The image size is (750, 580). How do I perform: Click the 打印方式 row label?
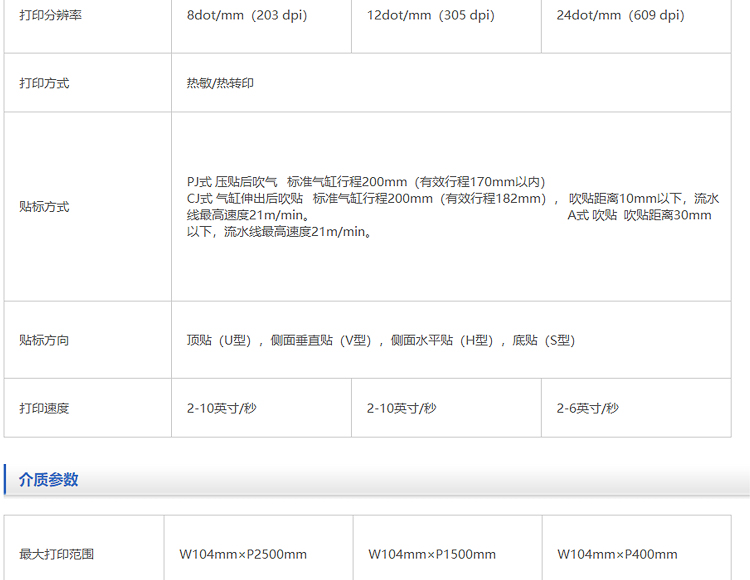(x=44, y=83)
